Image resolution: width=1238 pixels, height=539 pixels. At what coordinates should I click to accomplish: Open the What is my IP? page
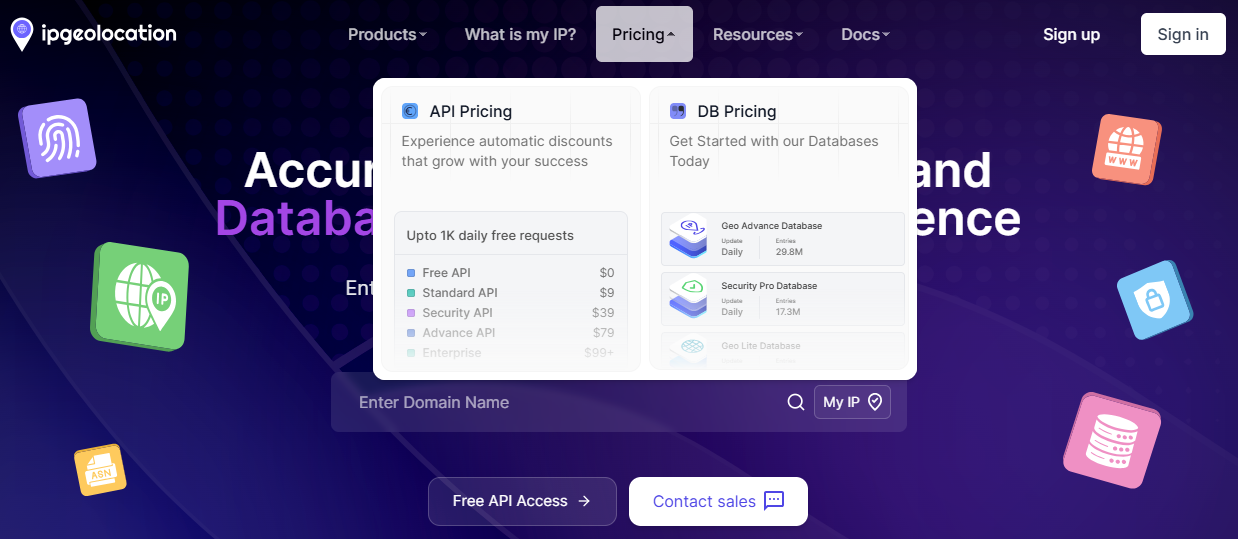pyautogui.click(x=520, y=34)
